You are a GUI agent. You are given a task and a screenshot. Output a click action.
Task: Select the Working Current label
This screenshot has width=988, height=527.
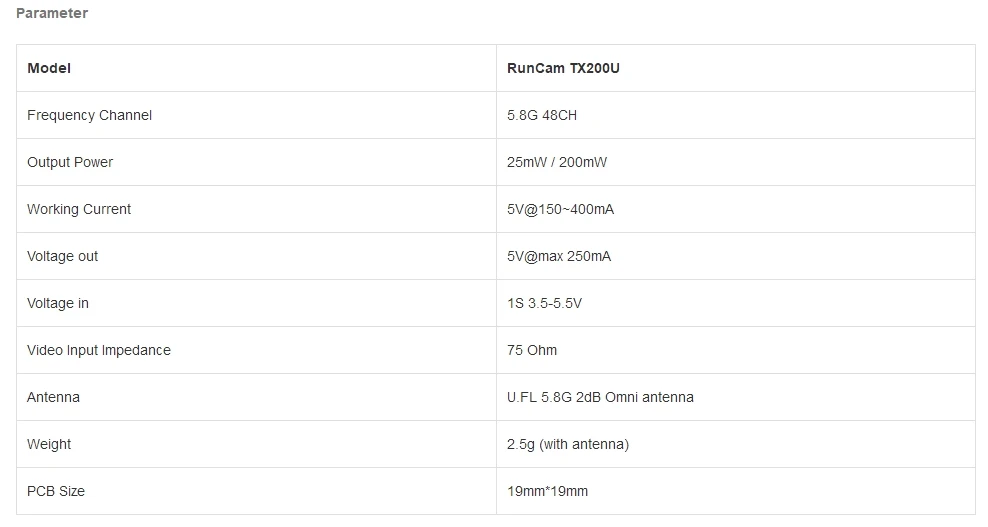click(79, 209)
